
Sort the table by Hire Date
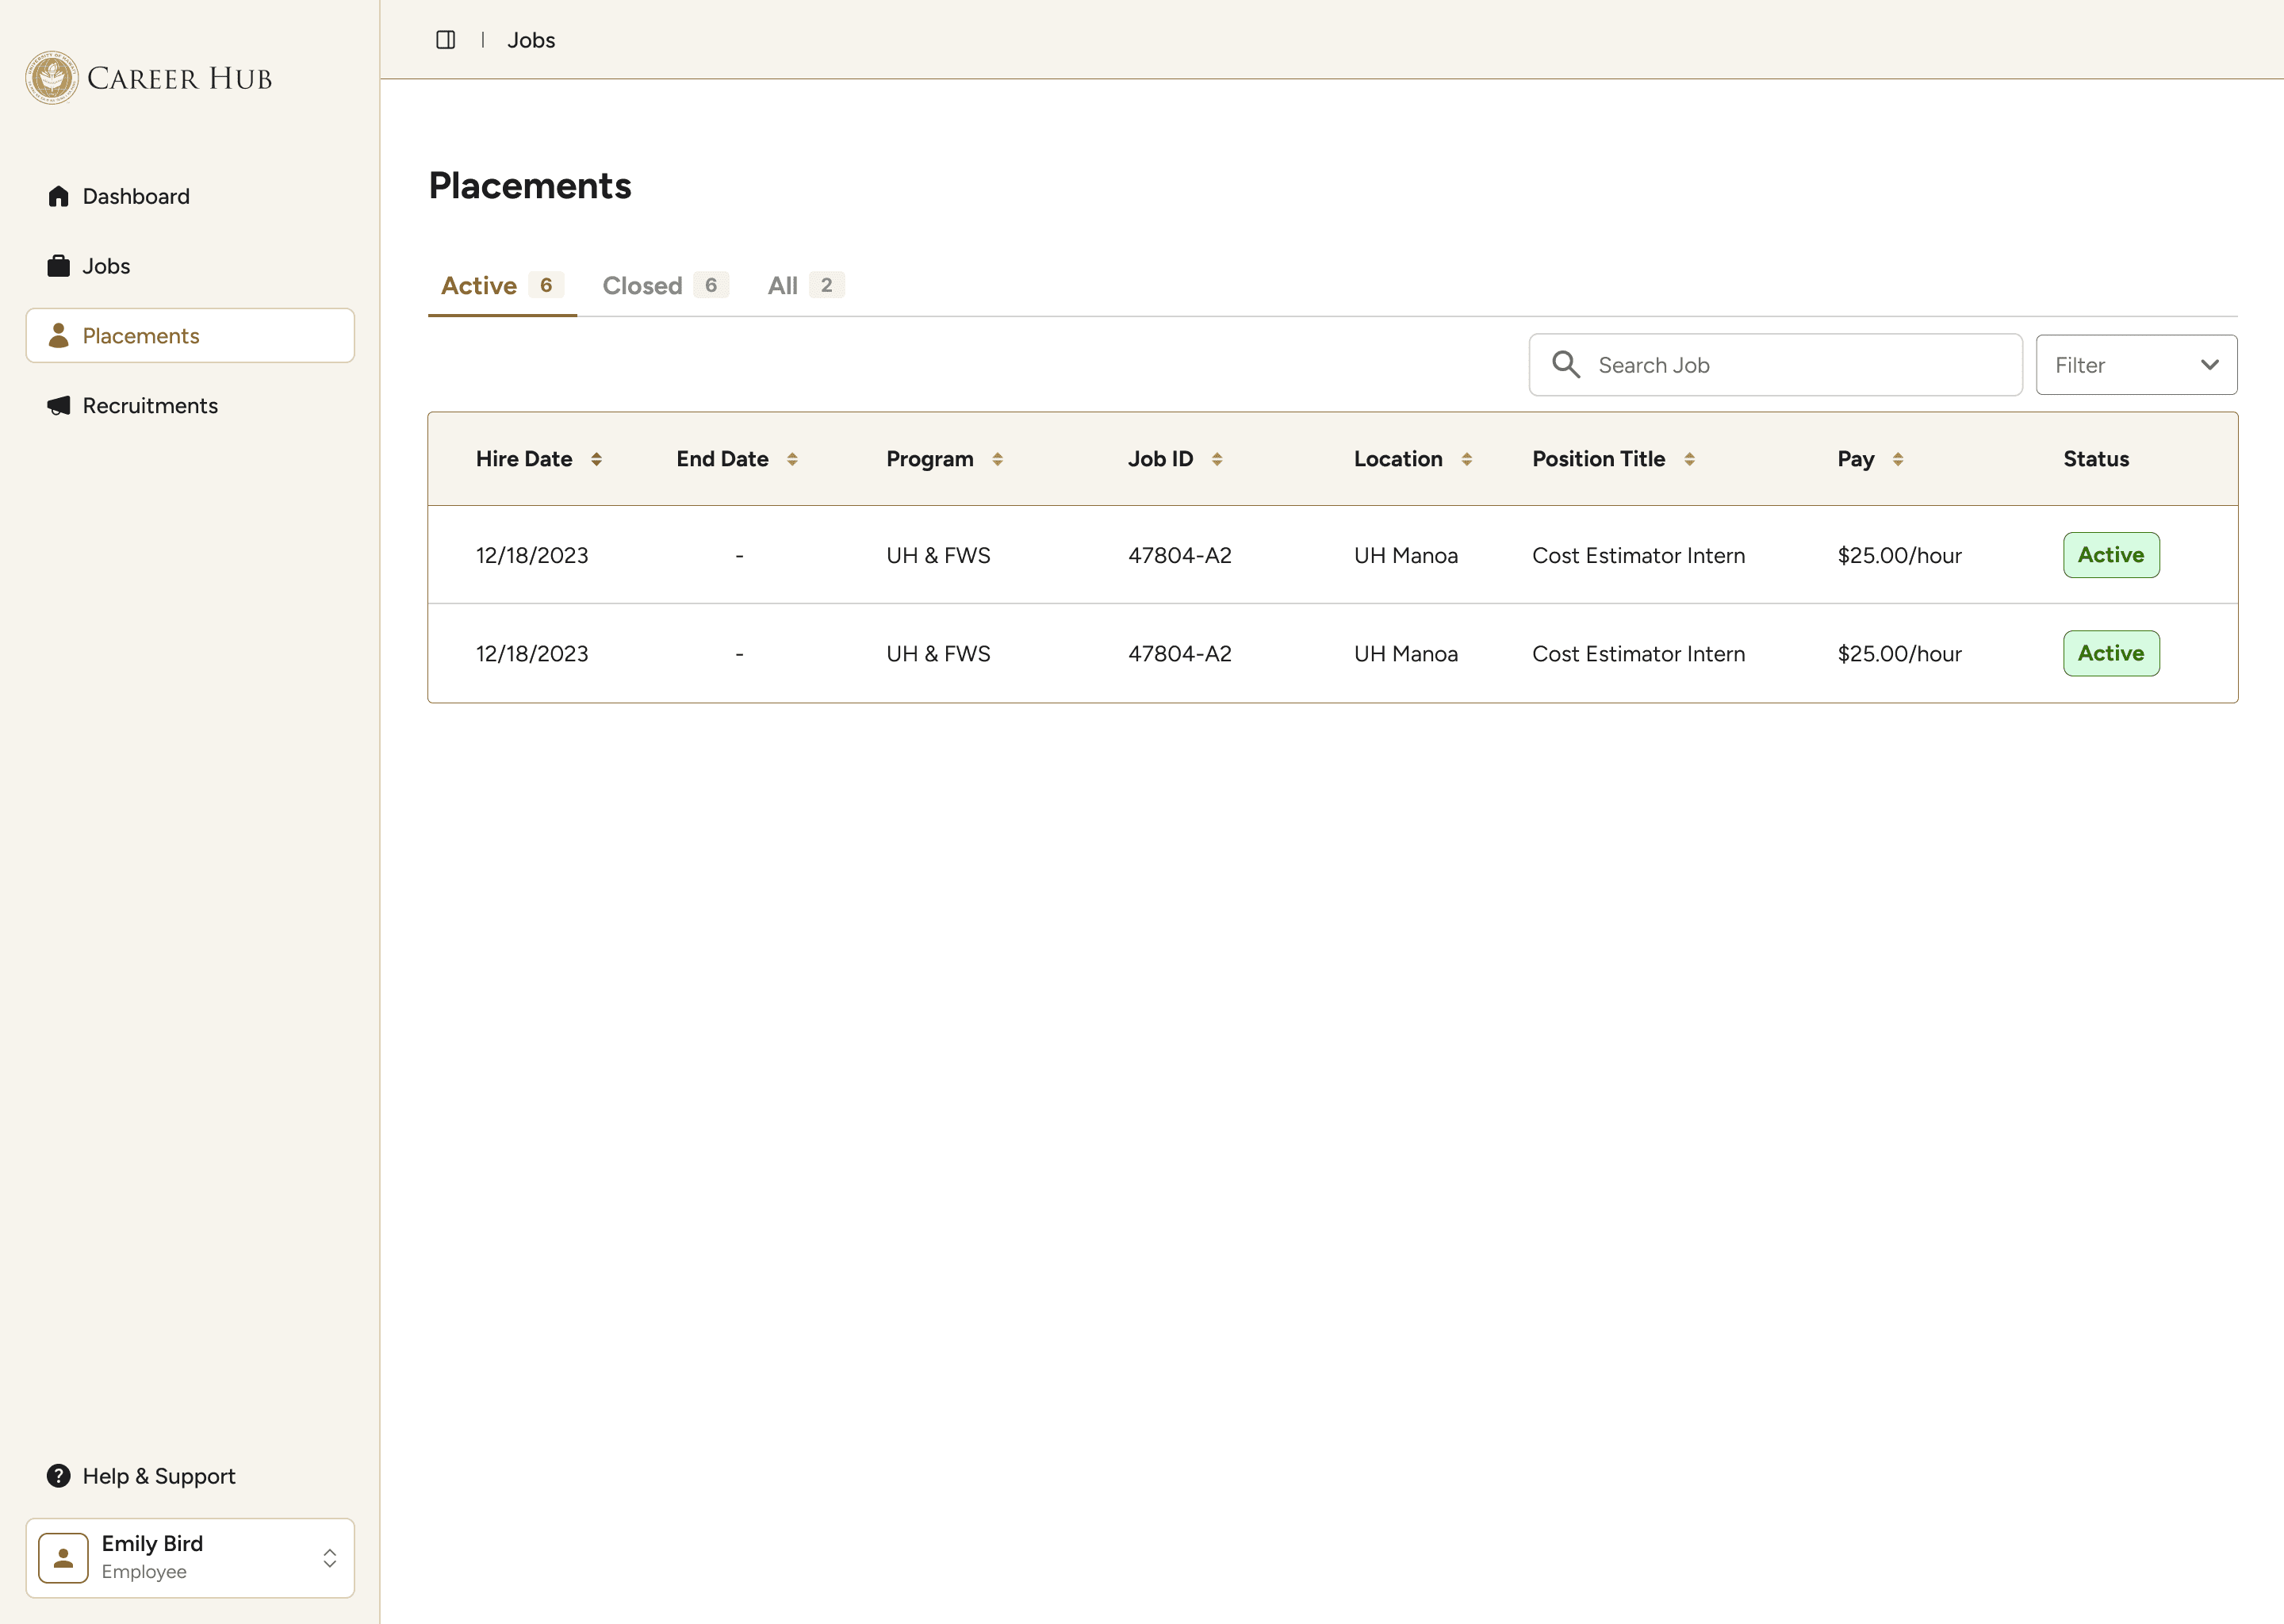[x=596, y=459]
